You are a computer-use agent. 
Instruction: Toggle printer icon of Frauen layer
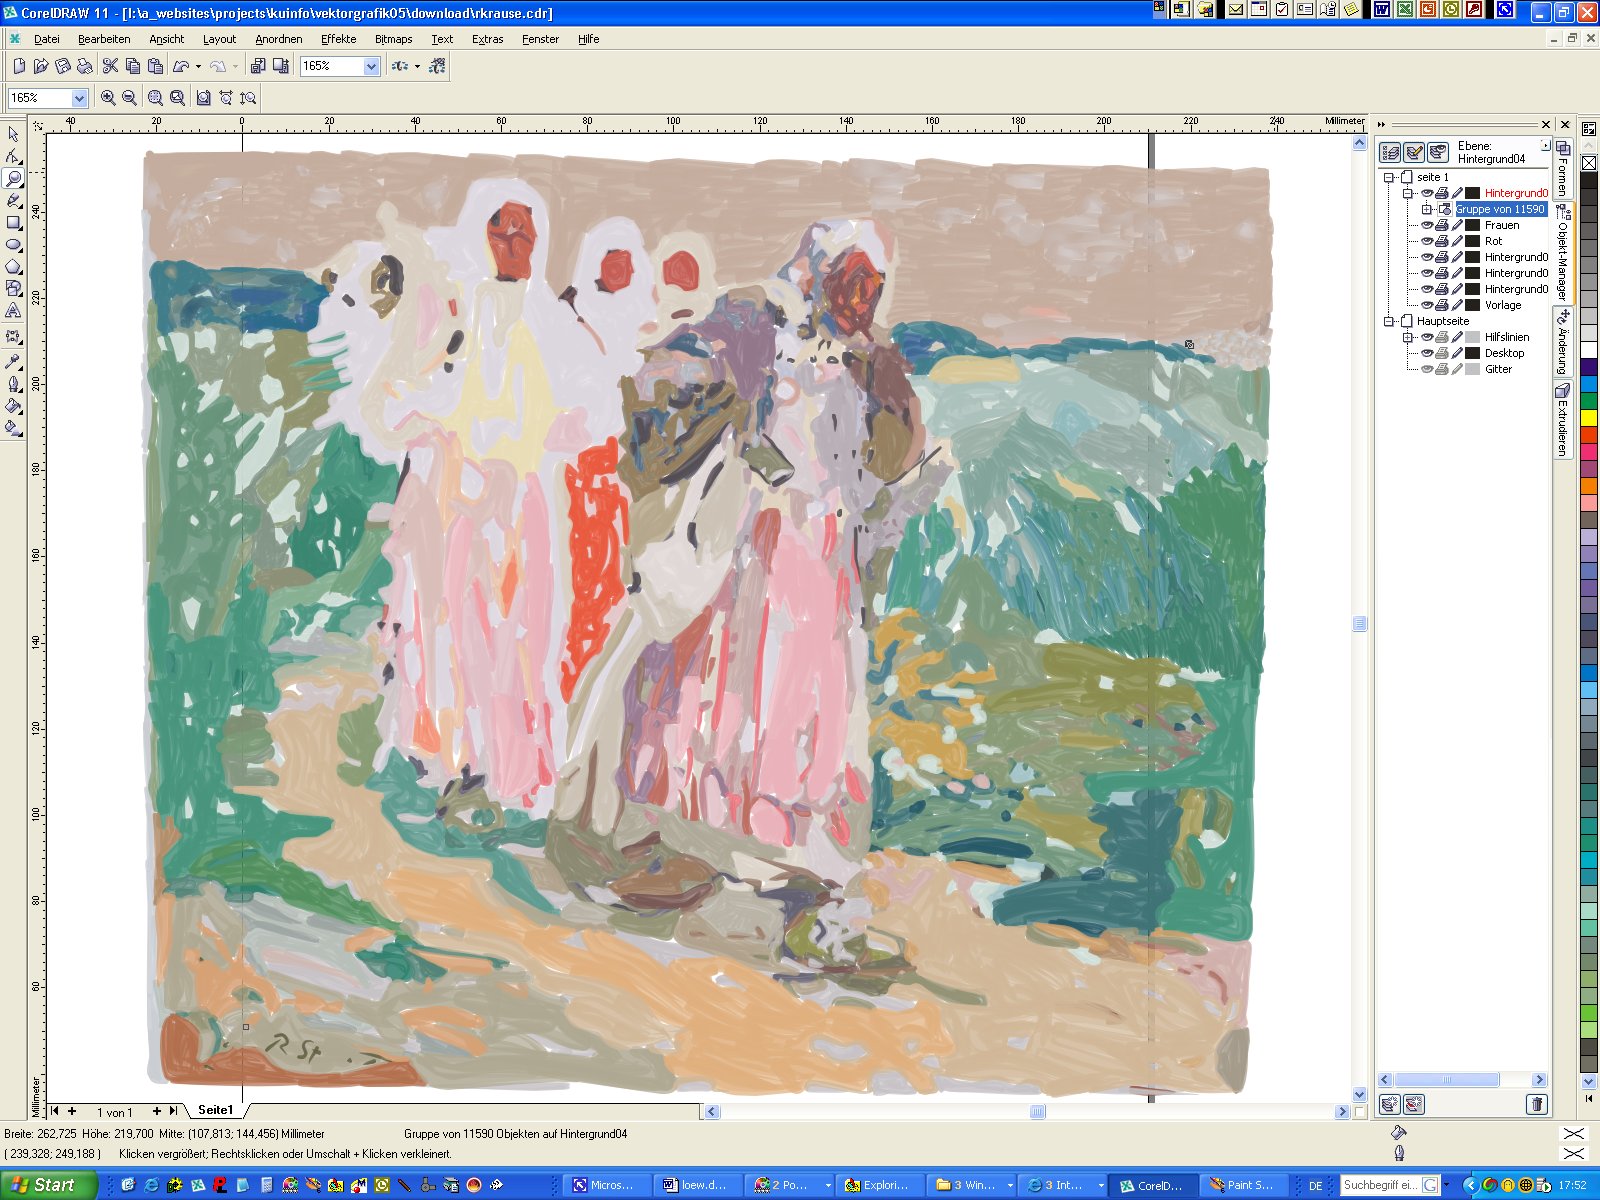coord(1442,225)
